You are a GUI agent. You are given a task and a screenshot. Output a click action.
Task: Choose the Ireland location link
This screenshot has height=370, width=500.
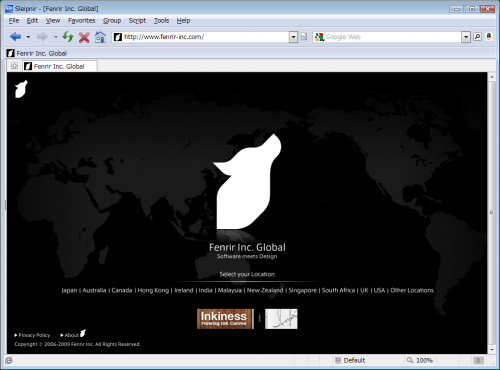point(184,290)
